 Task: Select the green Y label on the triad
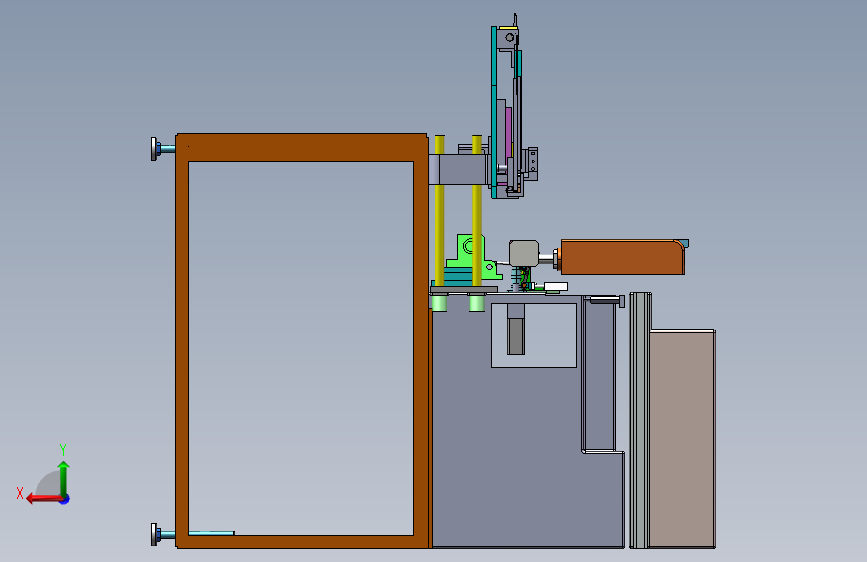click(x=63, y=449)
